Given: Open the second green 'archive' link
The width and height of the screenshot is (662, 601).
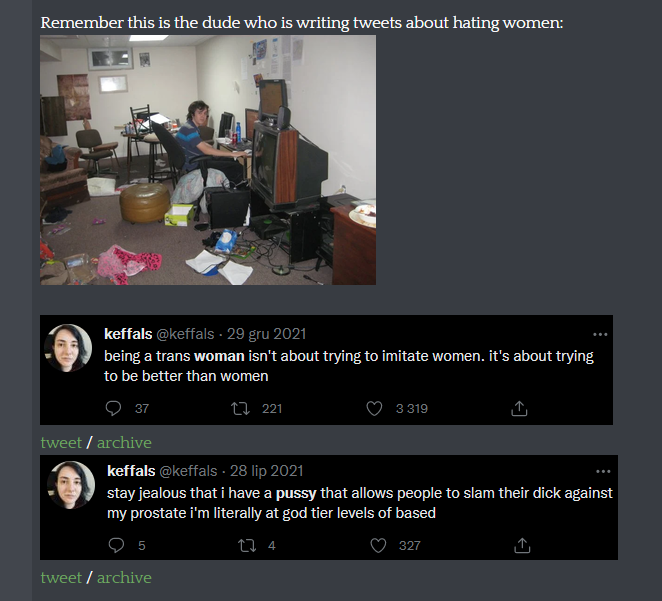Looking at the screenshot, I should [x=124, y=577].
